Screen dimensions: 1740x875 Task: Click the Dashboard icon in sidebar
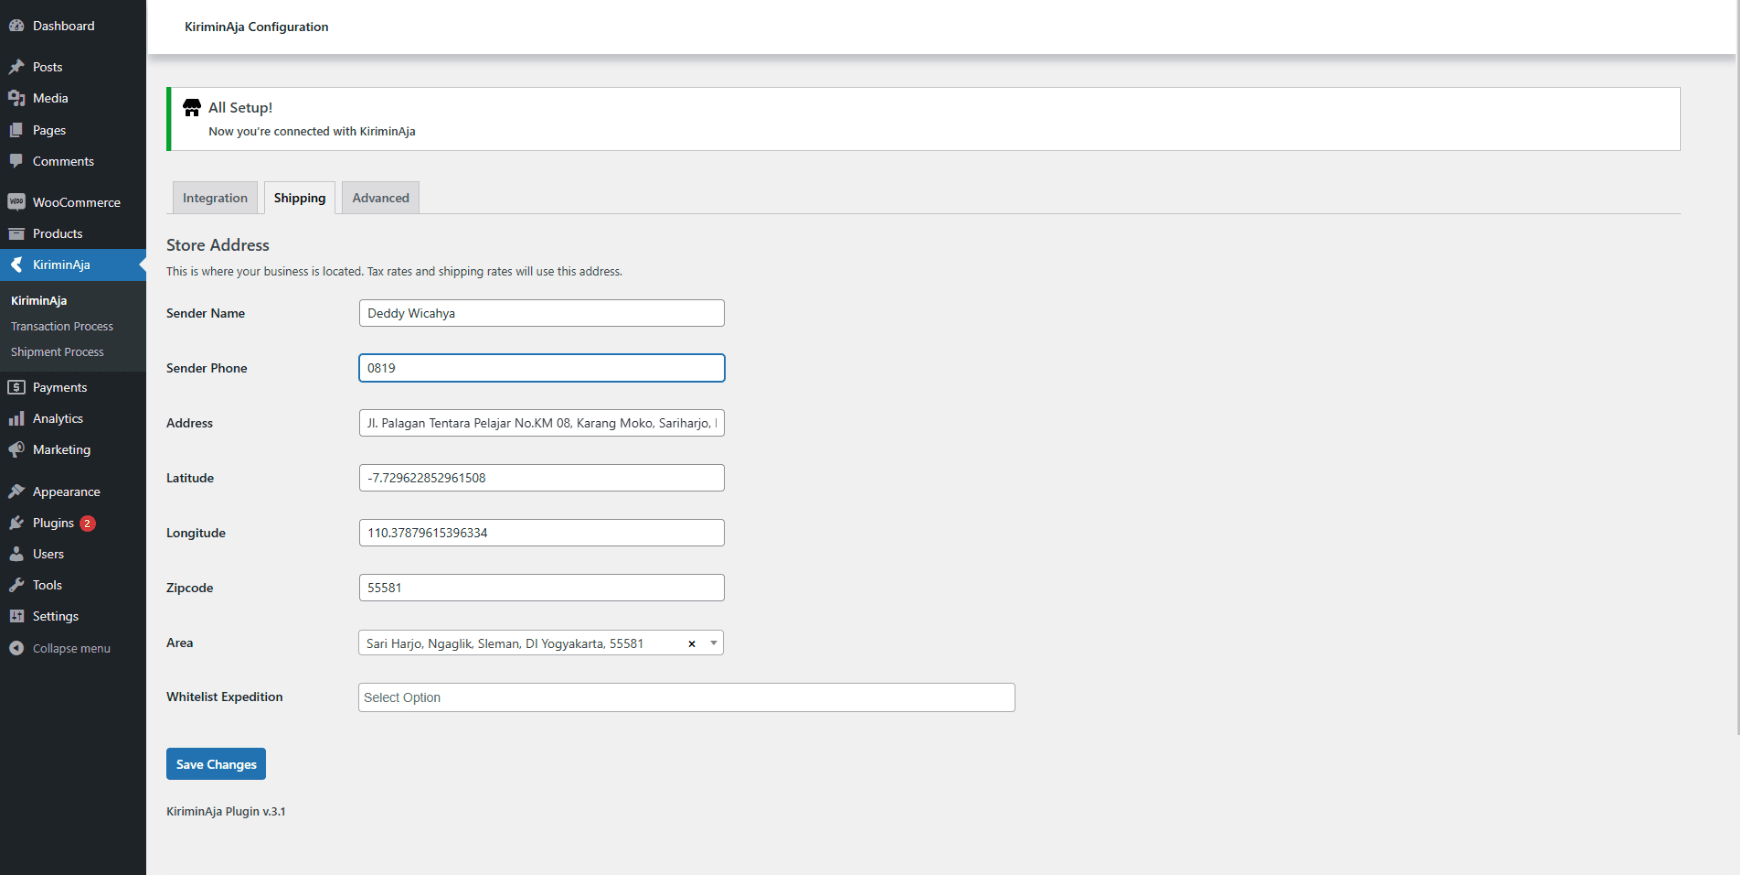coord(16,26)
